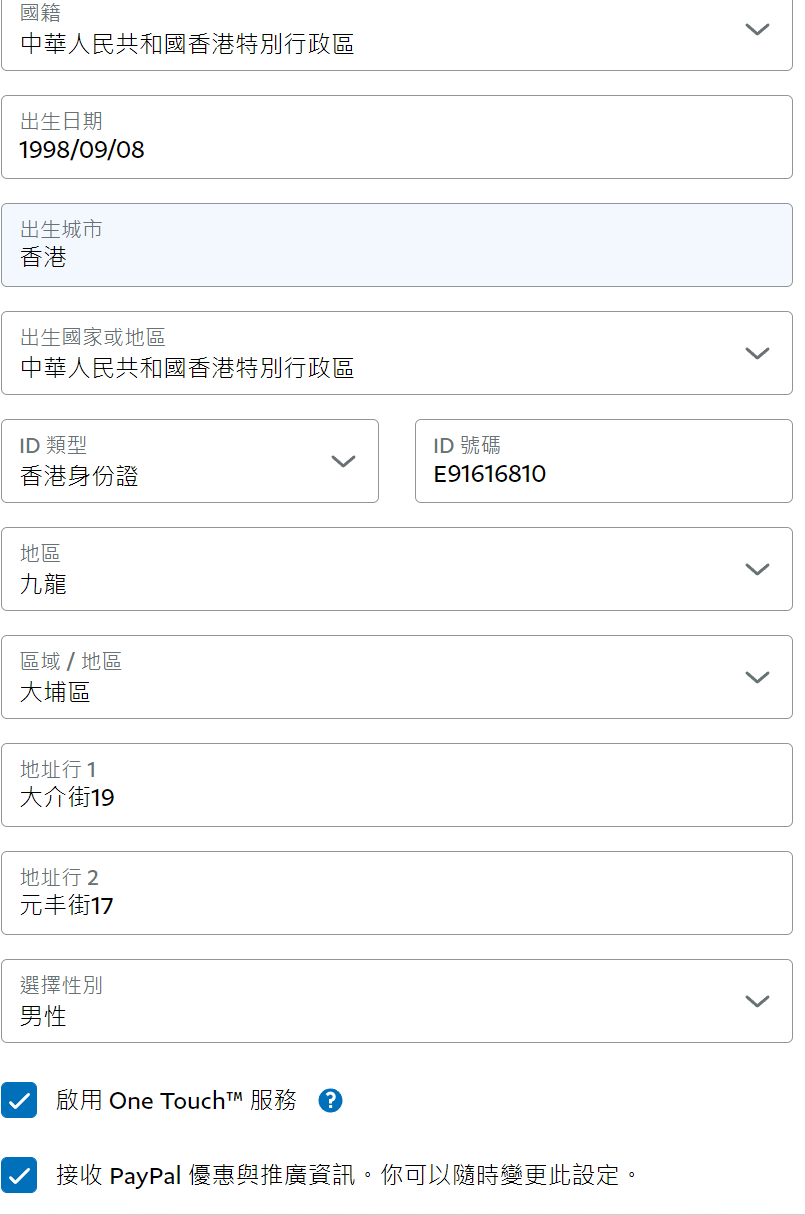Screen dimensions: 805x1215
Task: Click the One Touch help question mark icon
Action: (330, 1101)
